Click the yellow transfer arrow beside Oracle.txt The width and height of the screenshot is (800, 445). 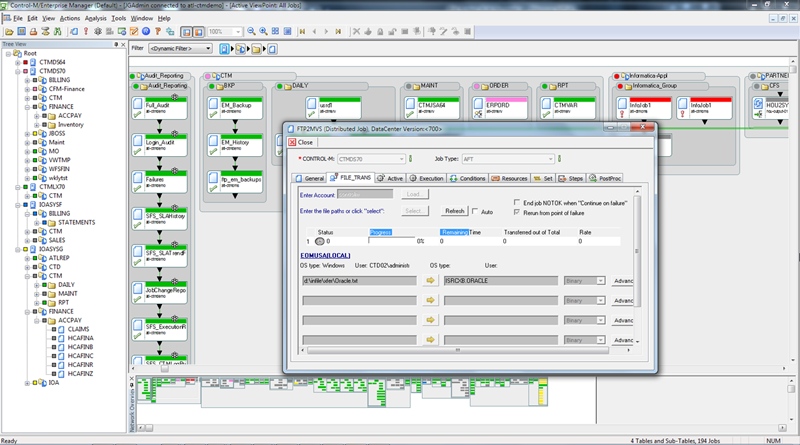tap(431, 281)
